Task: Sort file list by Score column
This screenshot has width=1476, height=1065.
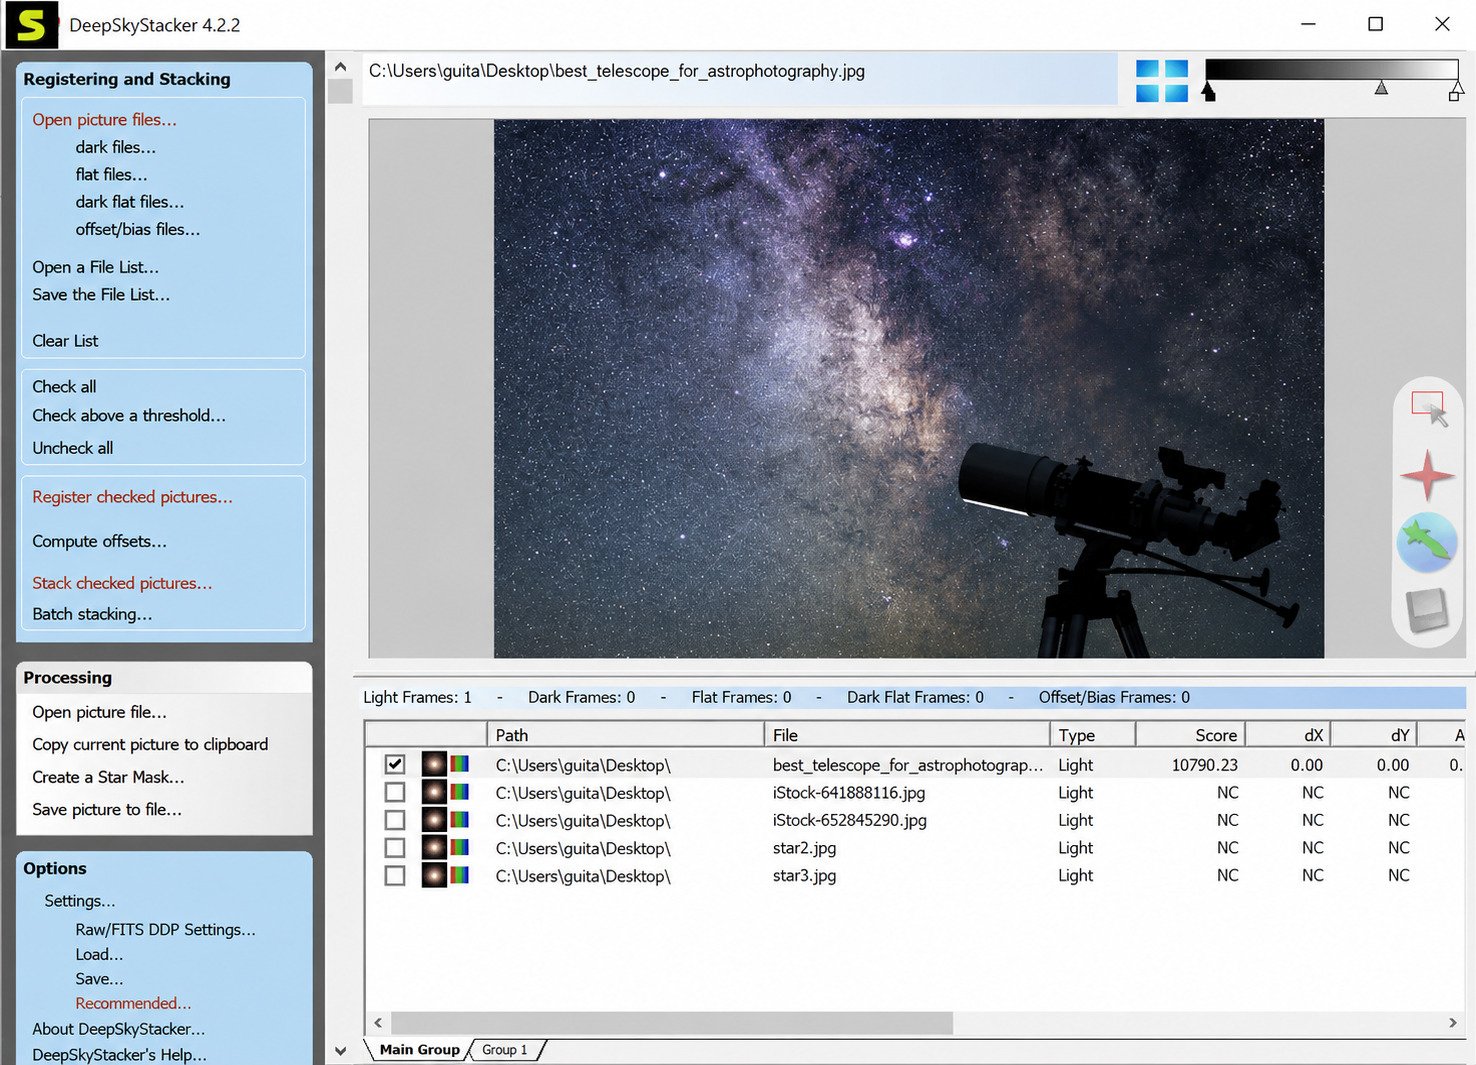Action: (1190, 735)
